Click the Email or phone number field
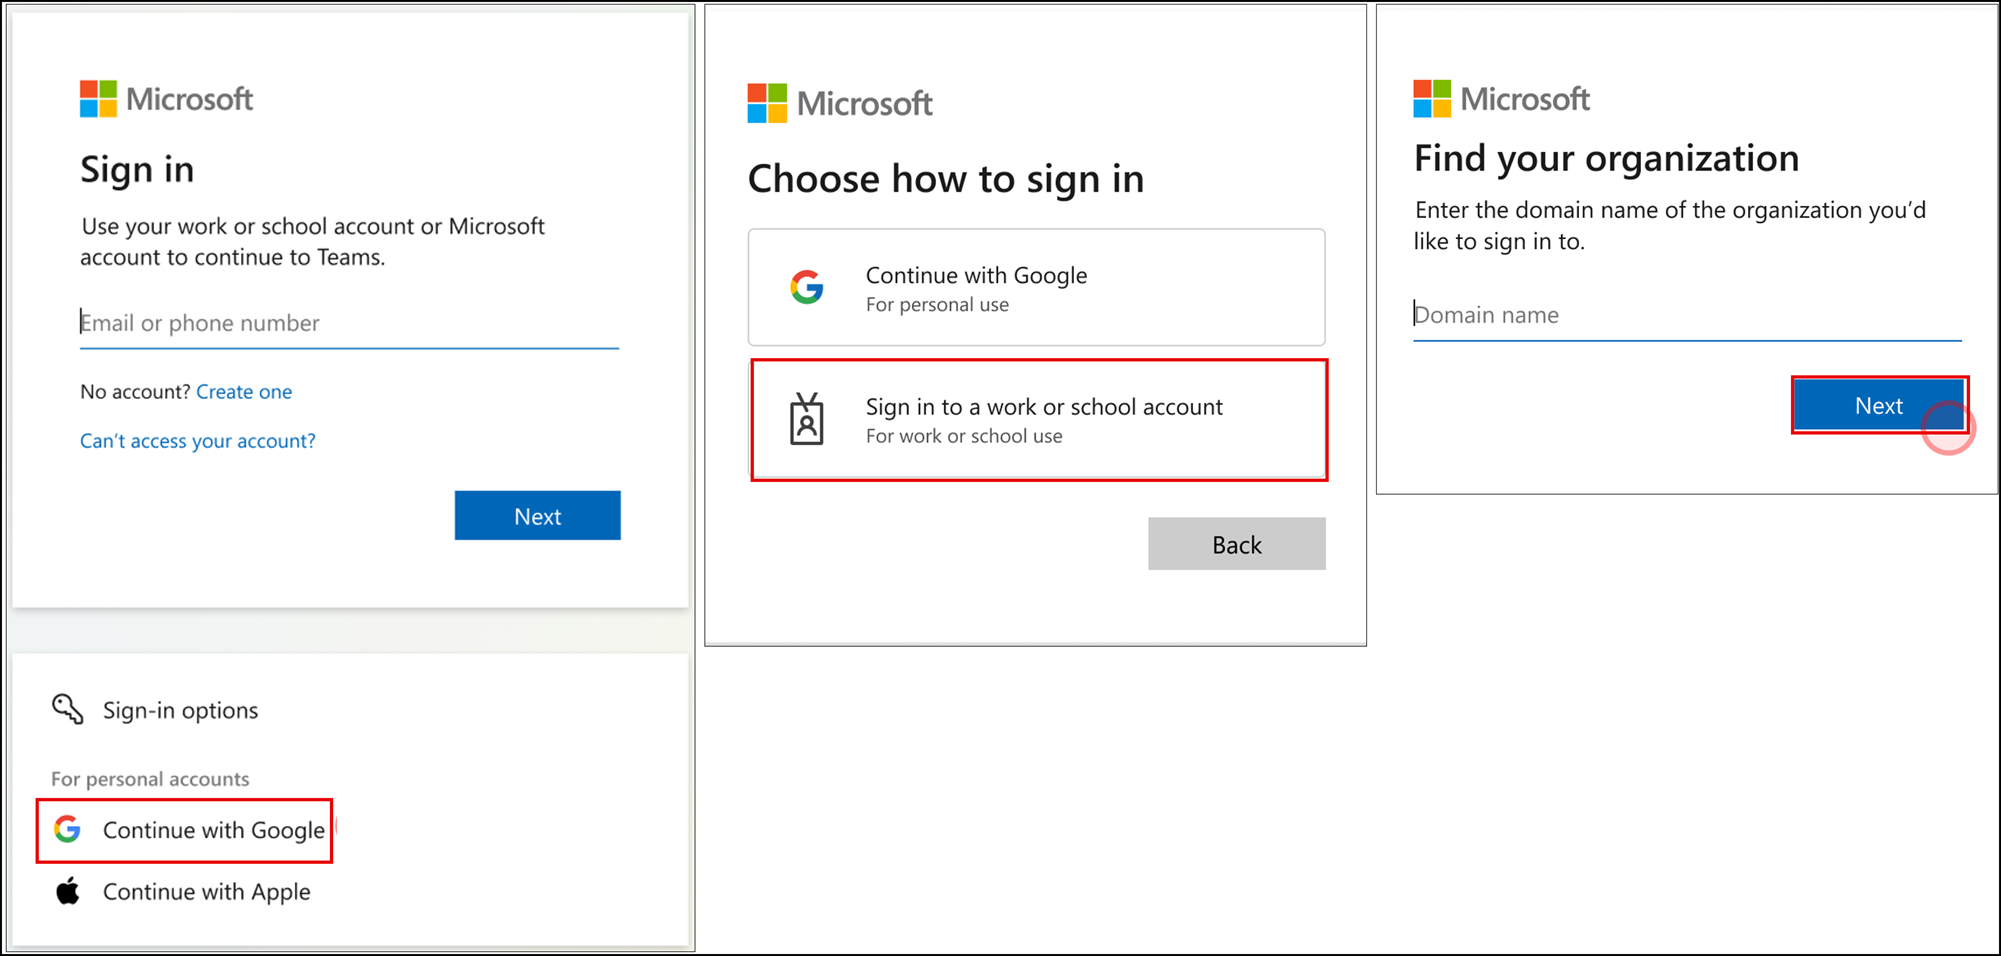The height and width of the screenshot is (956, 2001). [348, 322]
